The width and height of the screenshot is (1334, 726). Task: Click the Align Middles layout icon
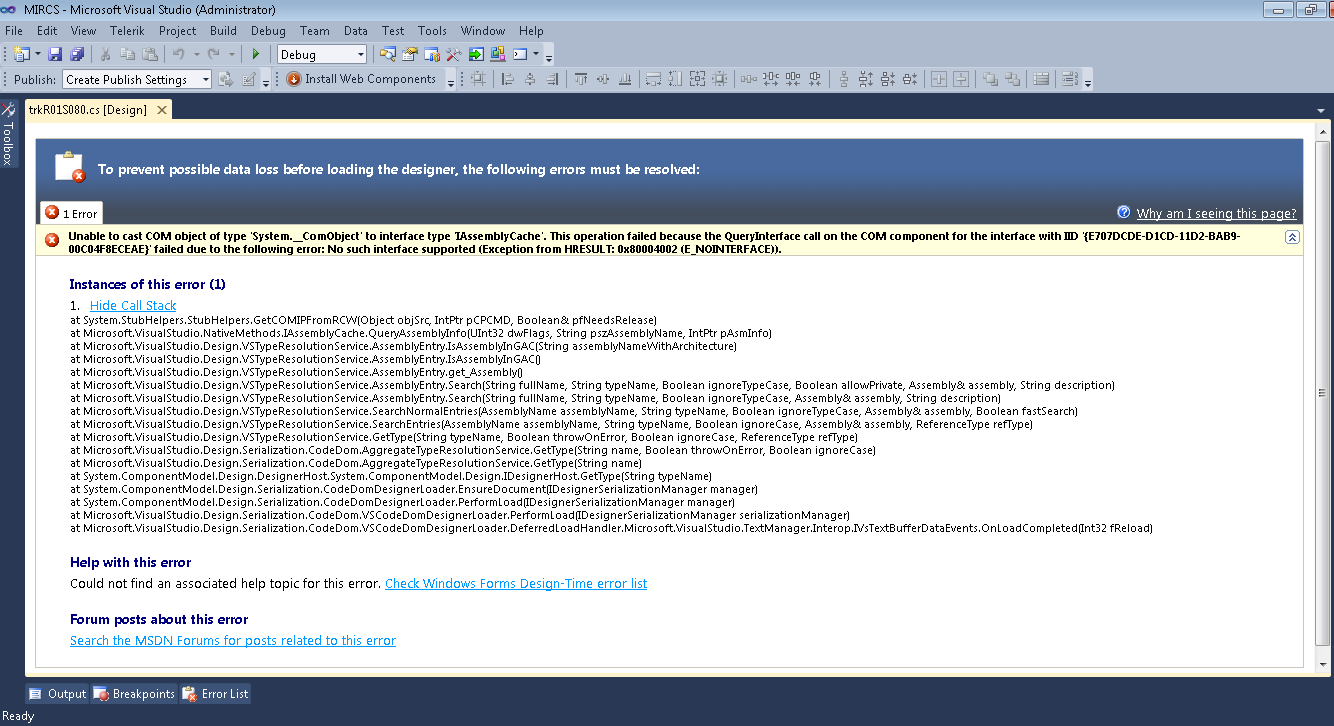pos(603,79)
